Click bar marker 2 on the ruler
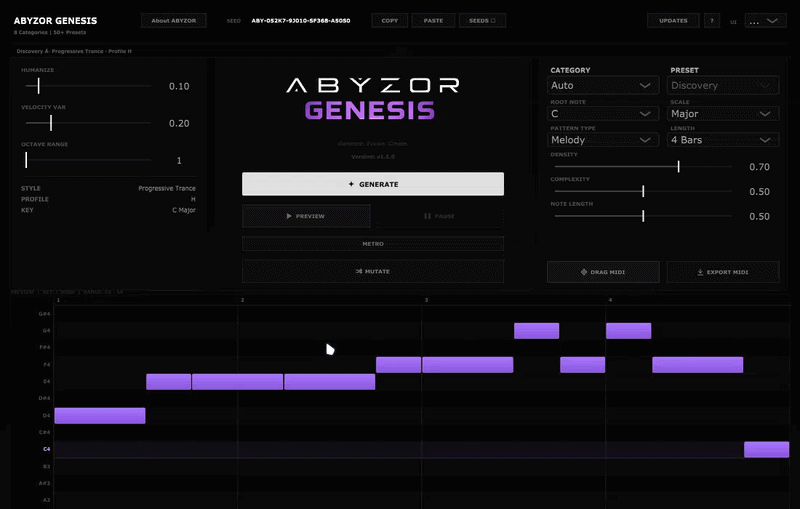Image resolution: width=800 pixels, height=509 pixels. (242, 300)
